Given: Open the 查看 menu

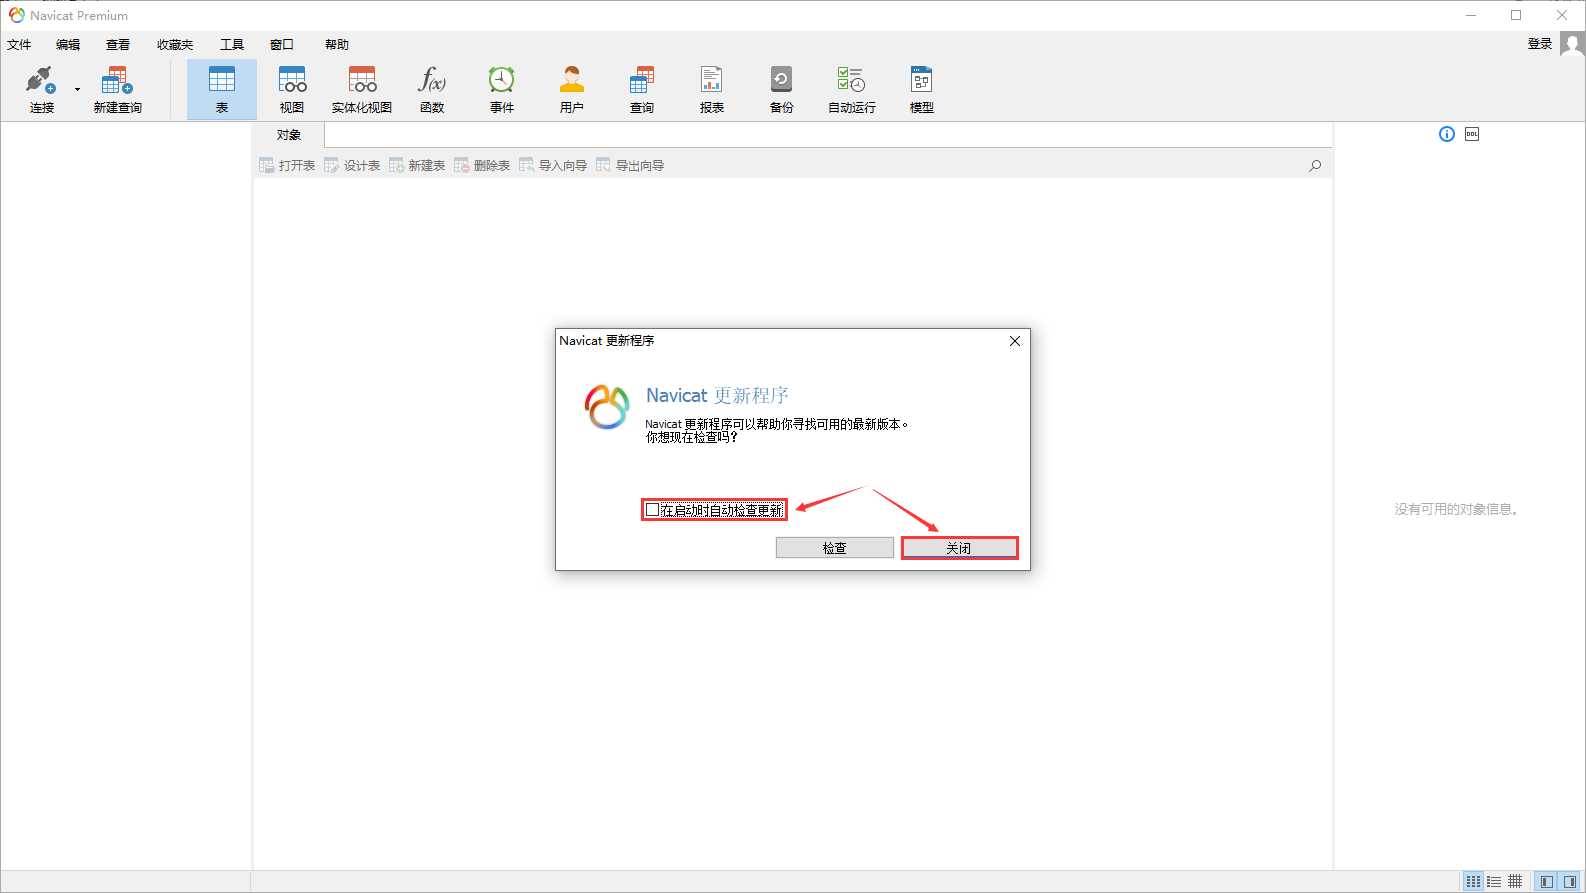Looking at the screenshot, I should coord(118,45).
